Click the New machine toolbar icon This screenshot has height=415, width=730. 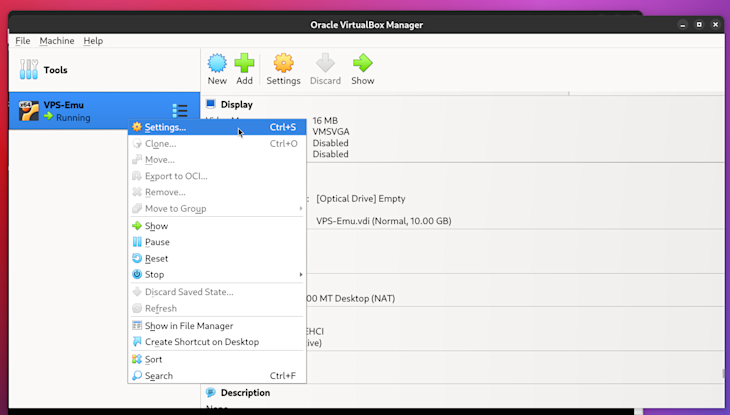(217, 65)
